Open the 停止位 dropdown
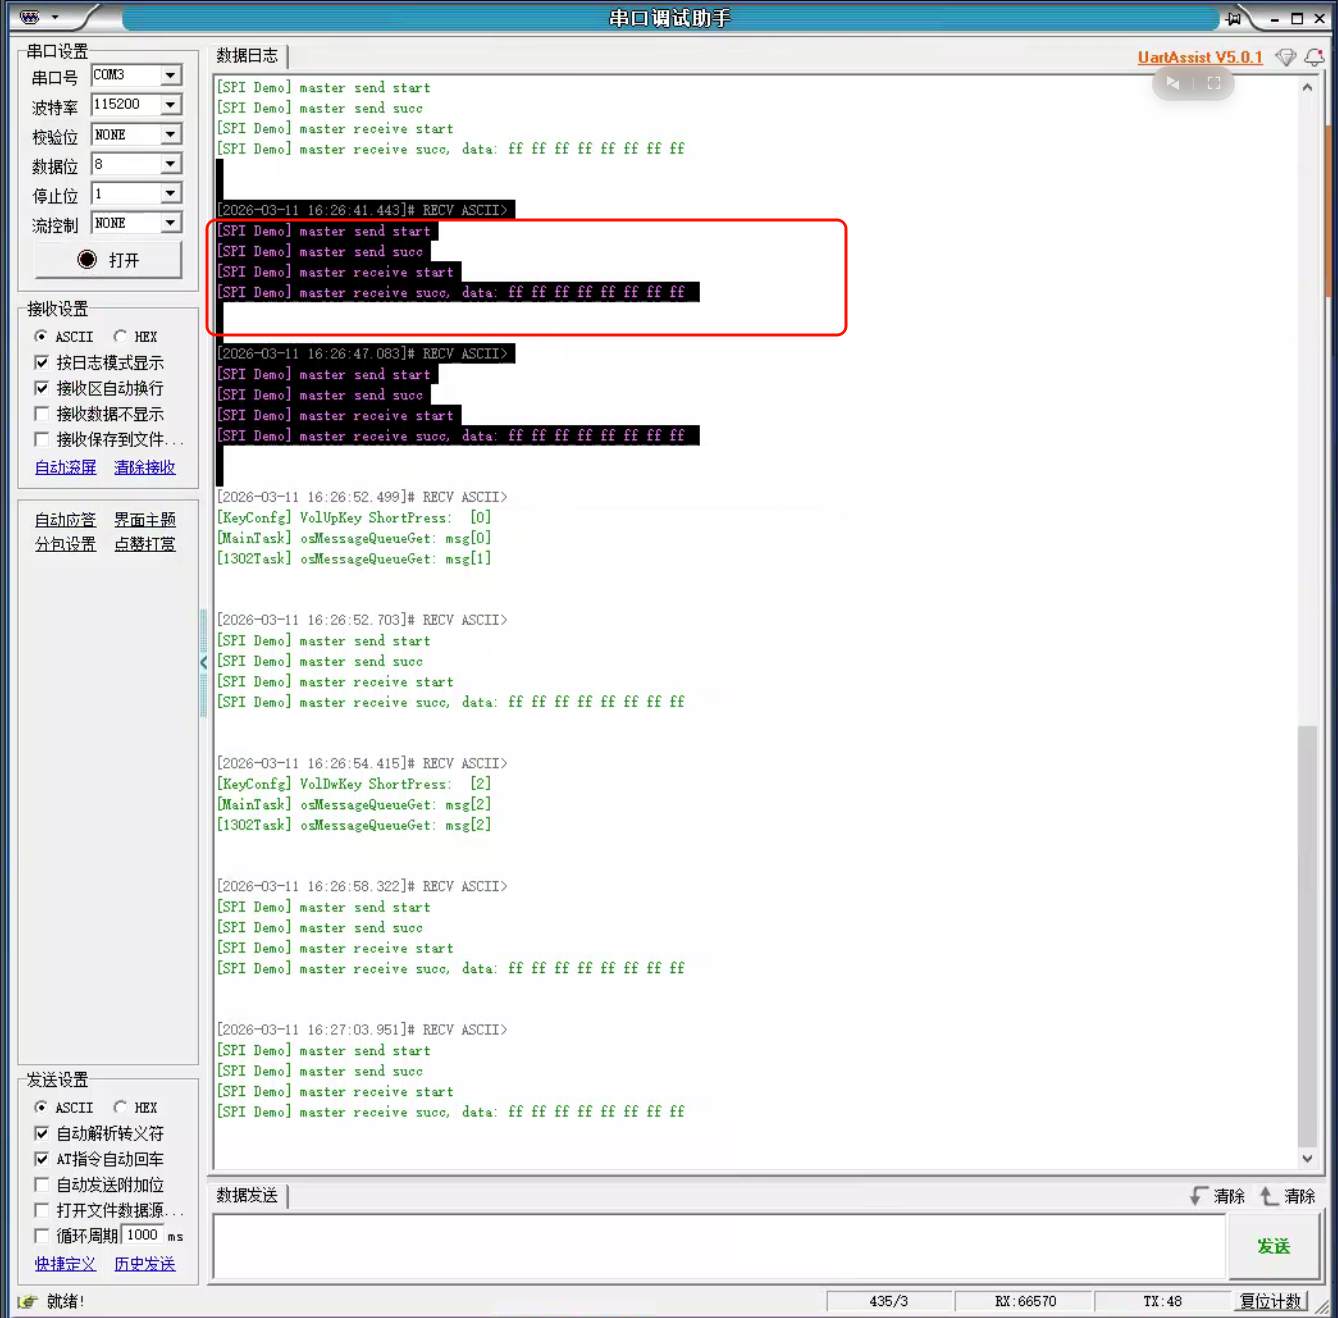Viewport: 1338px width, 1318px height. coord(171,193)
